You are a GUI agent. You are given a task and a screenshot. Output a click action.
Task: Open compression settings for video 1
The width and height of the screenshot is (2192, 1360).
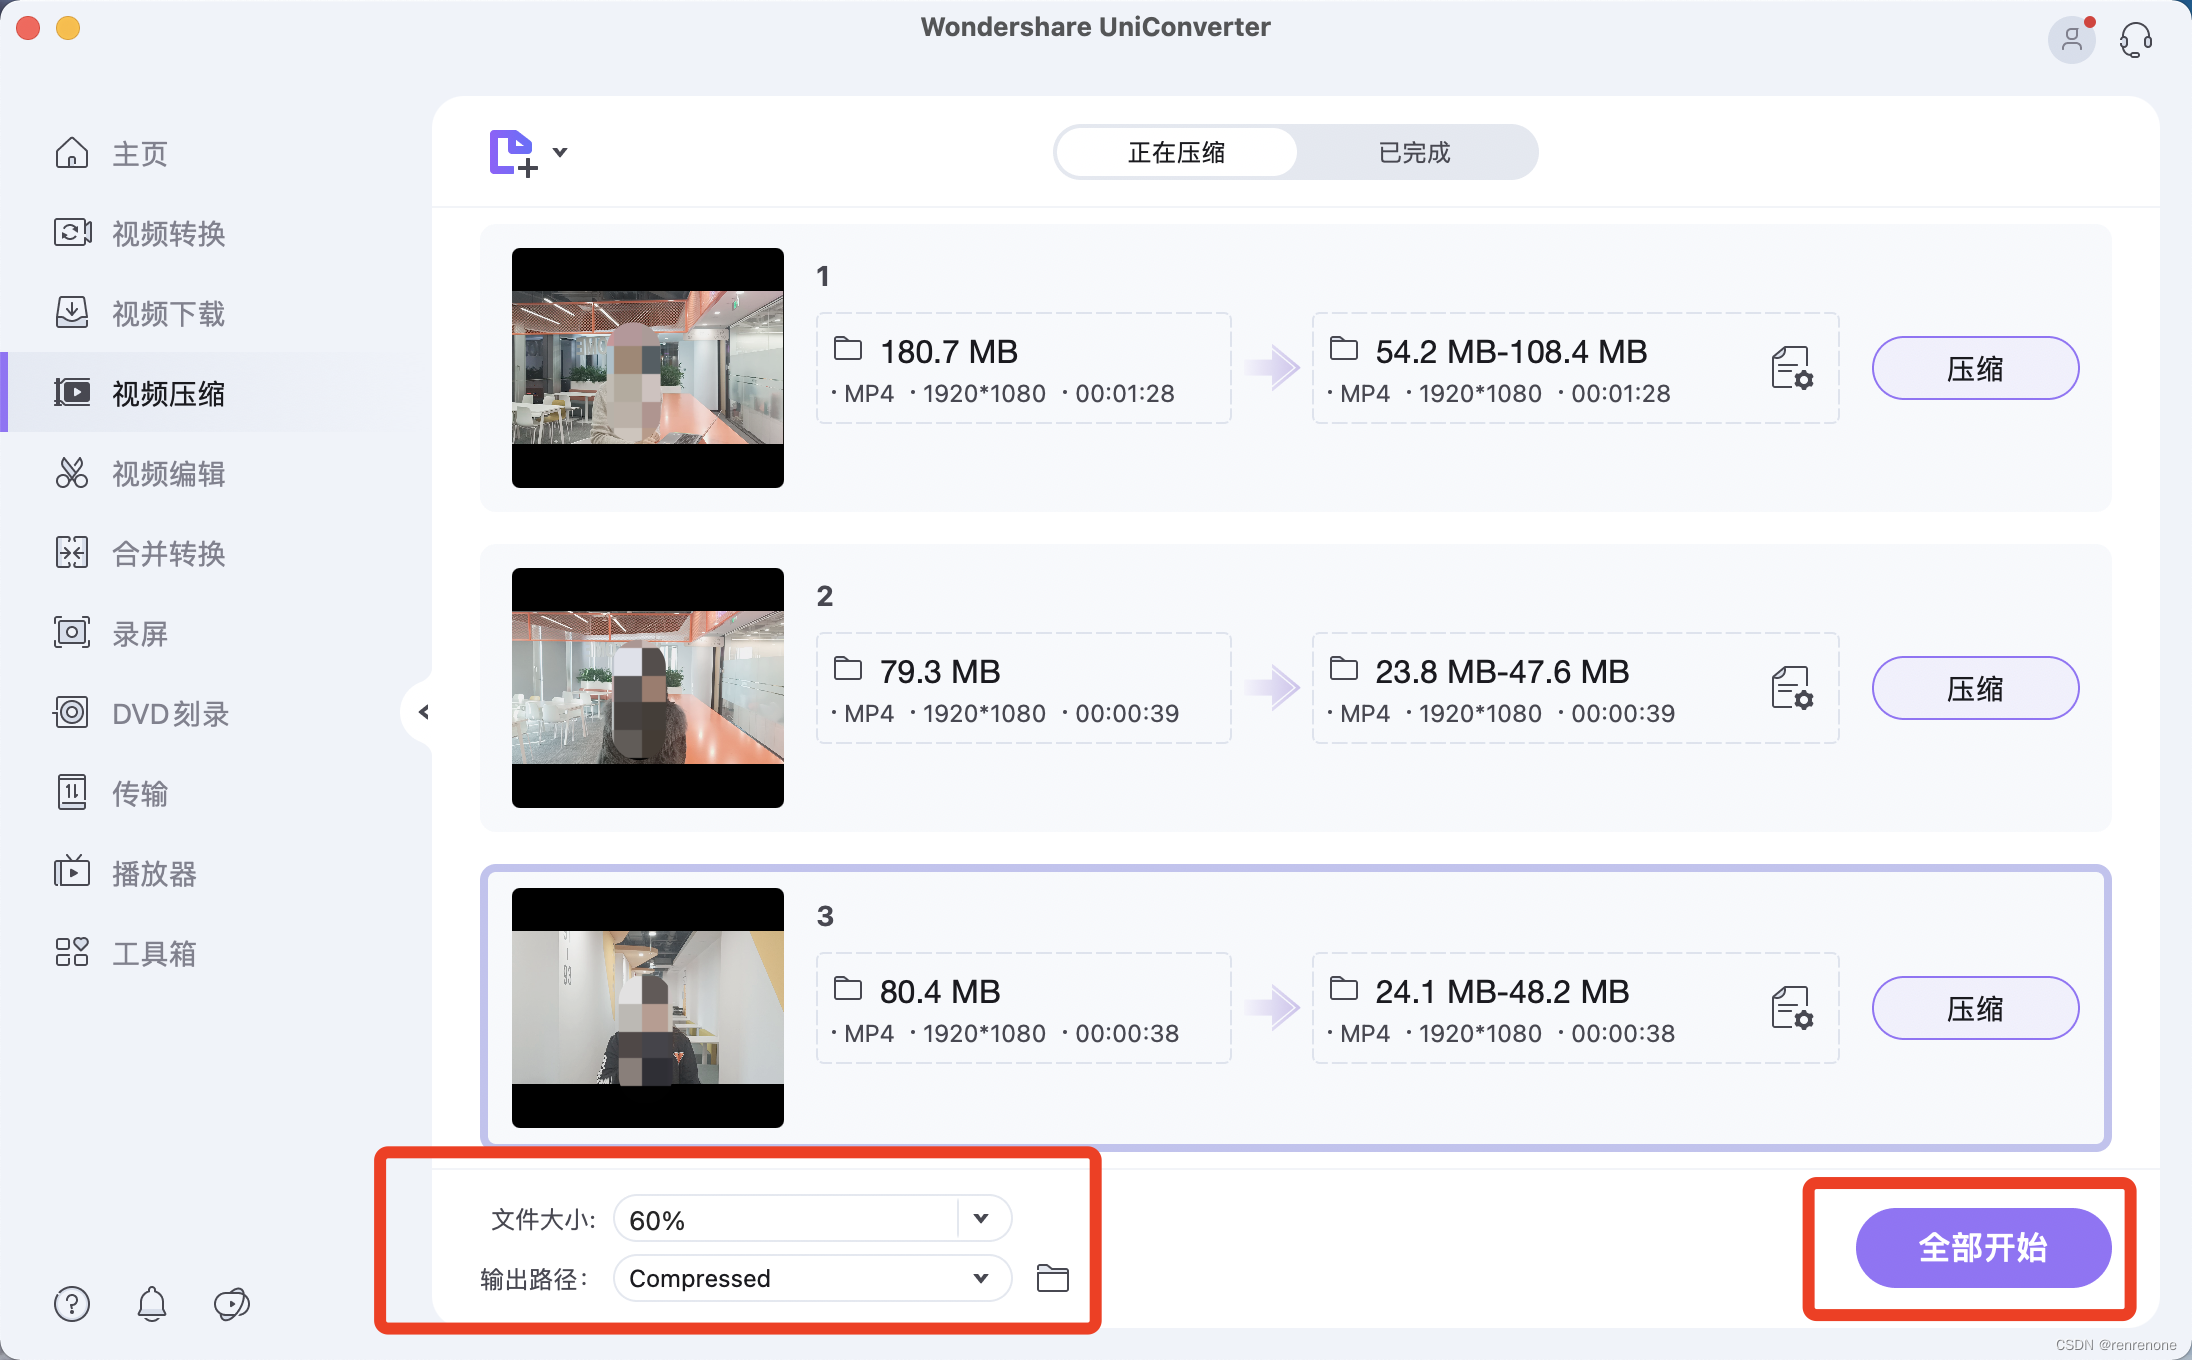pyautogui.click(x=1791, y=368)
